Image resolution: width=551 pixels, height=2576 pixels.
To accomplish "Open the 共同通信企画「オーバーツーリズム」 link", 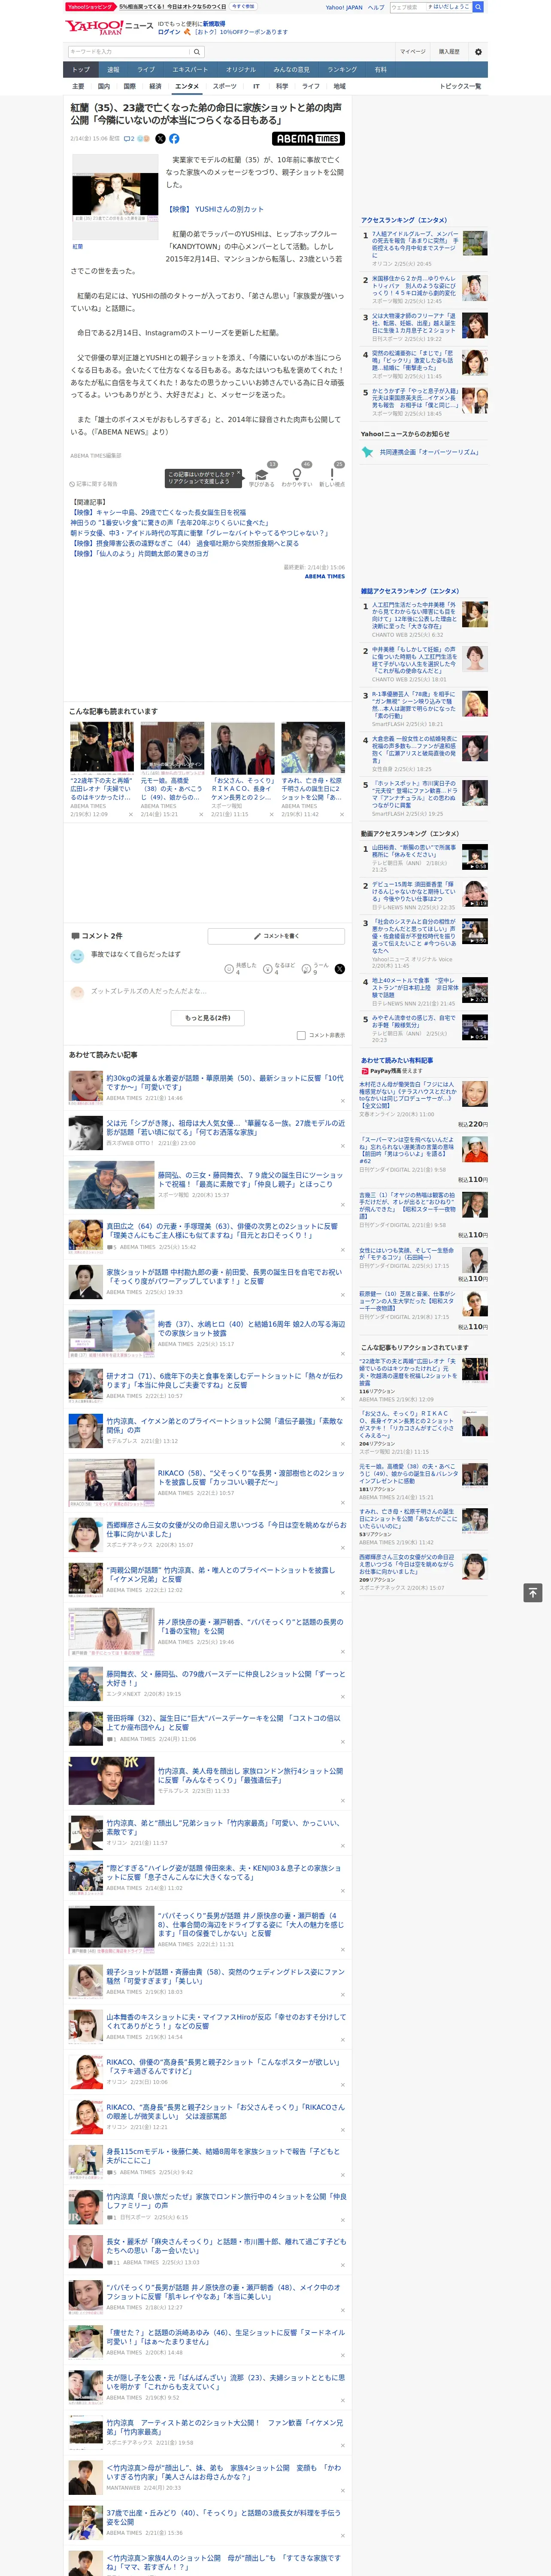I will 429,452.
